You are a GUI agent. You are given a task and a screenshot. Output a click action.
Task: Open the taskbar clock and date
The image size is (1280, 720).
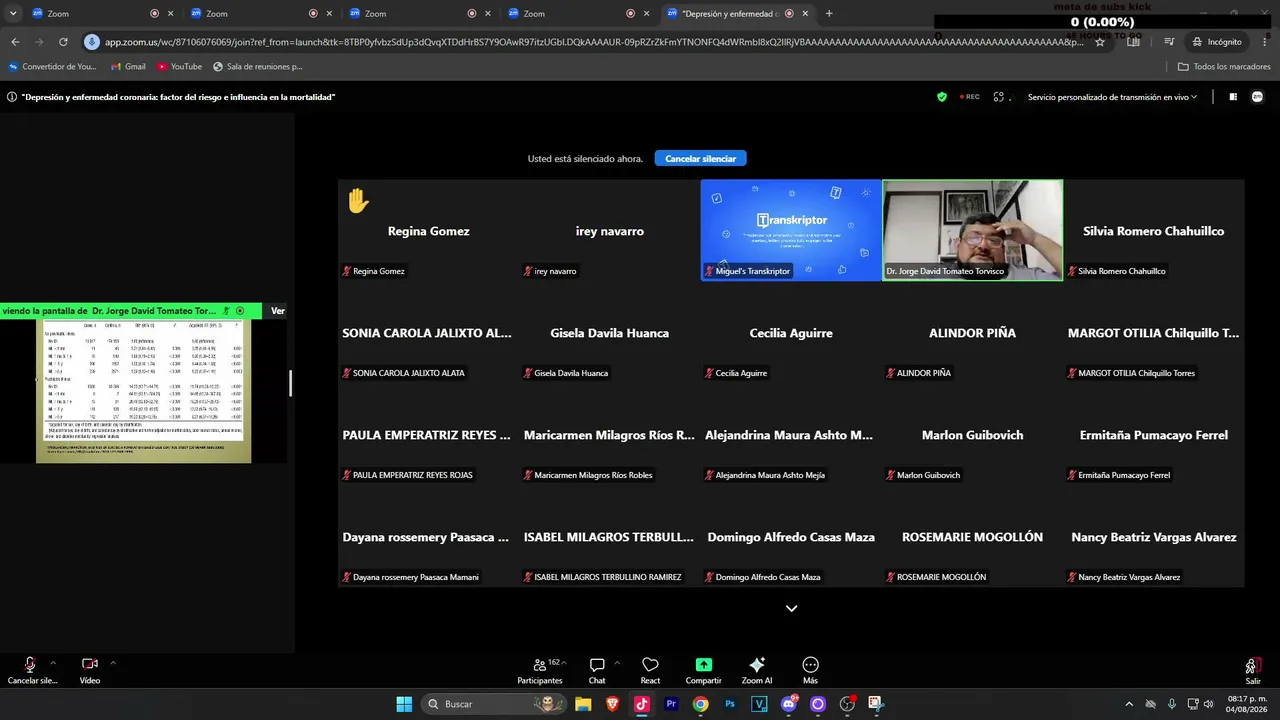point(1245,704)
